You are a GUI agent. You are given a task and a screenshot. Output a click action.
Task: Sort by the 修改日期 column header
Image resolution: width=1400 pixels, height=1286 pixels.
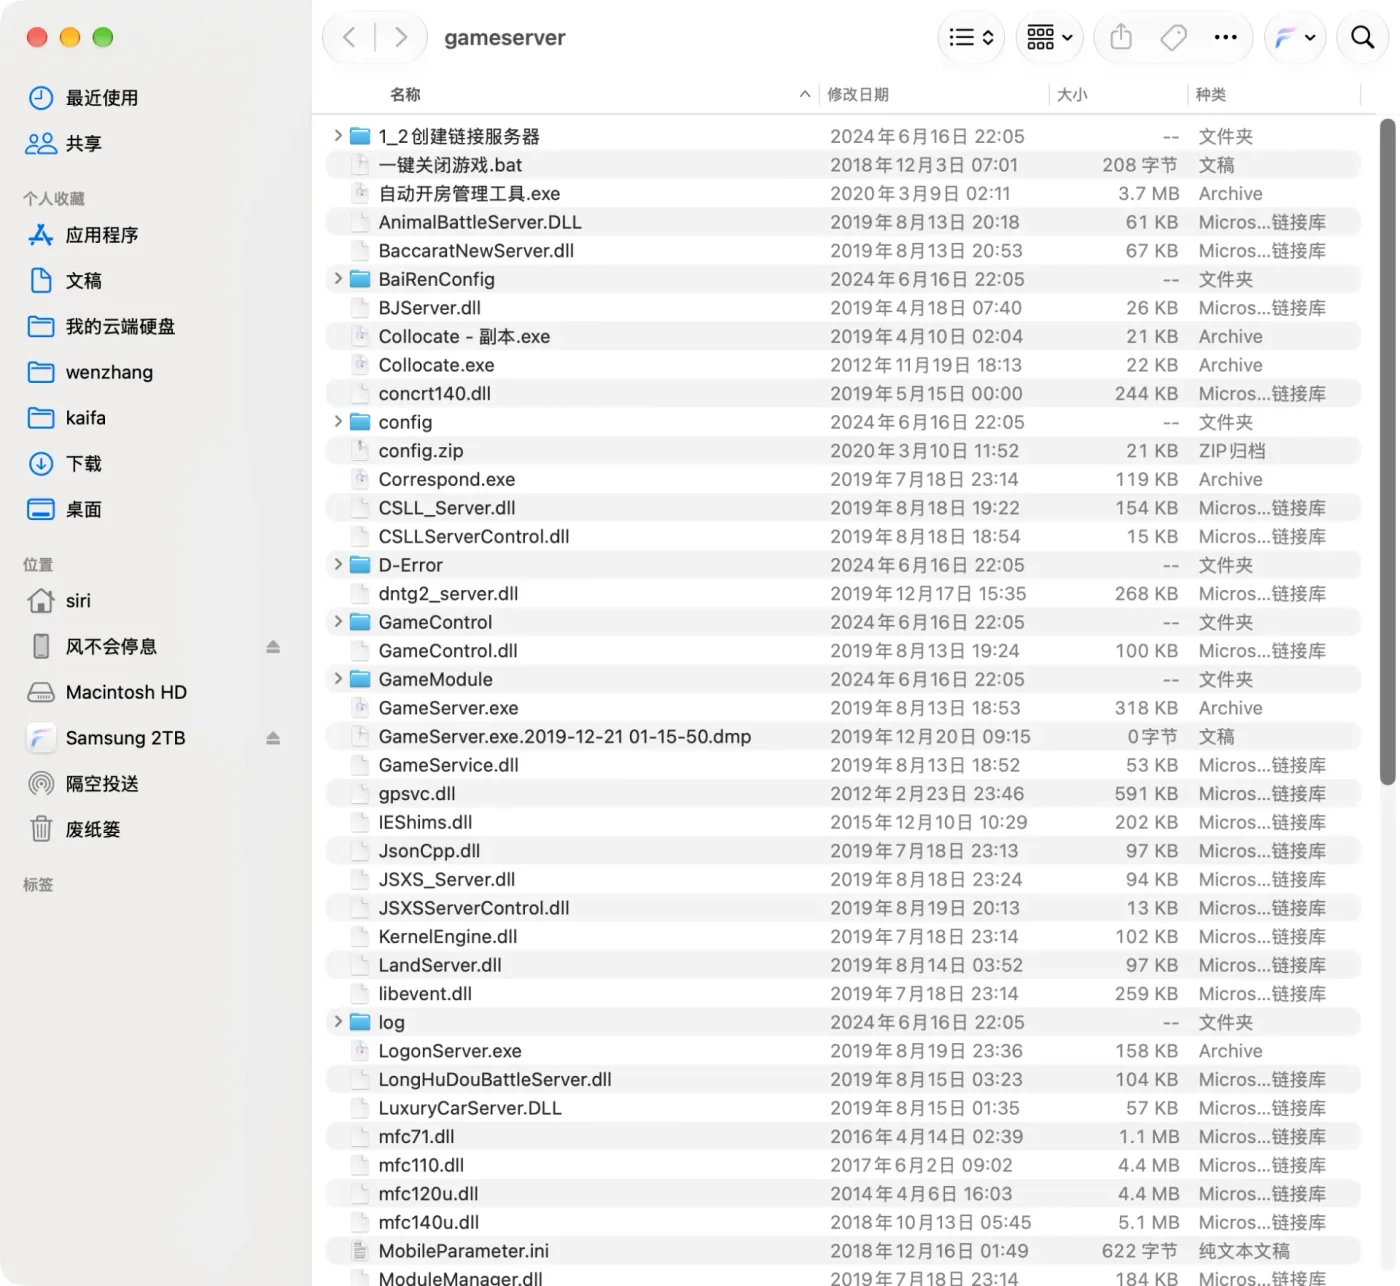tap(858, 94)
